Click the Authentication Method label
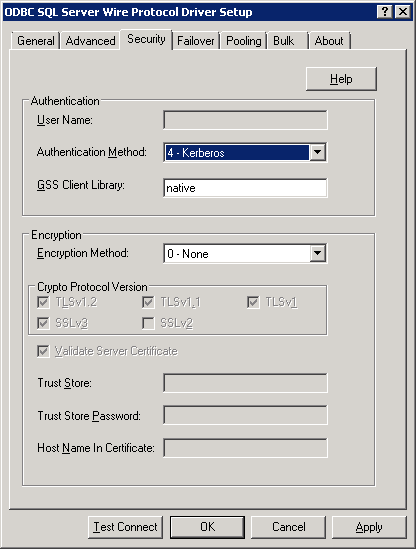Image resolution: width=416 pixels, height=549 pixels. coord(92,152)
